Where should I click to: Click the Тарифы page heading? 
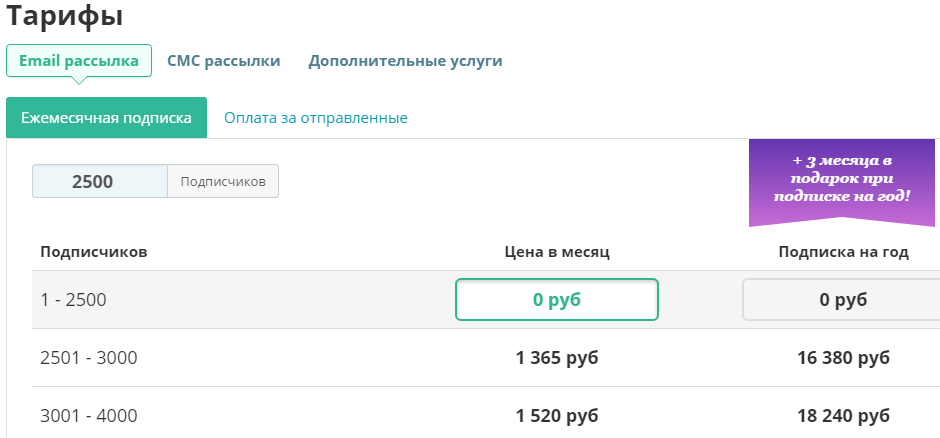coord(65,17)
